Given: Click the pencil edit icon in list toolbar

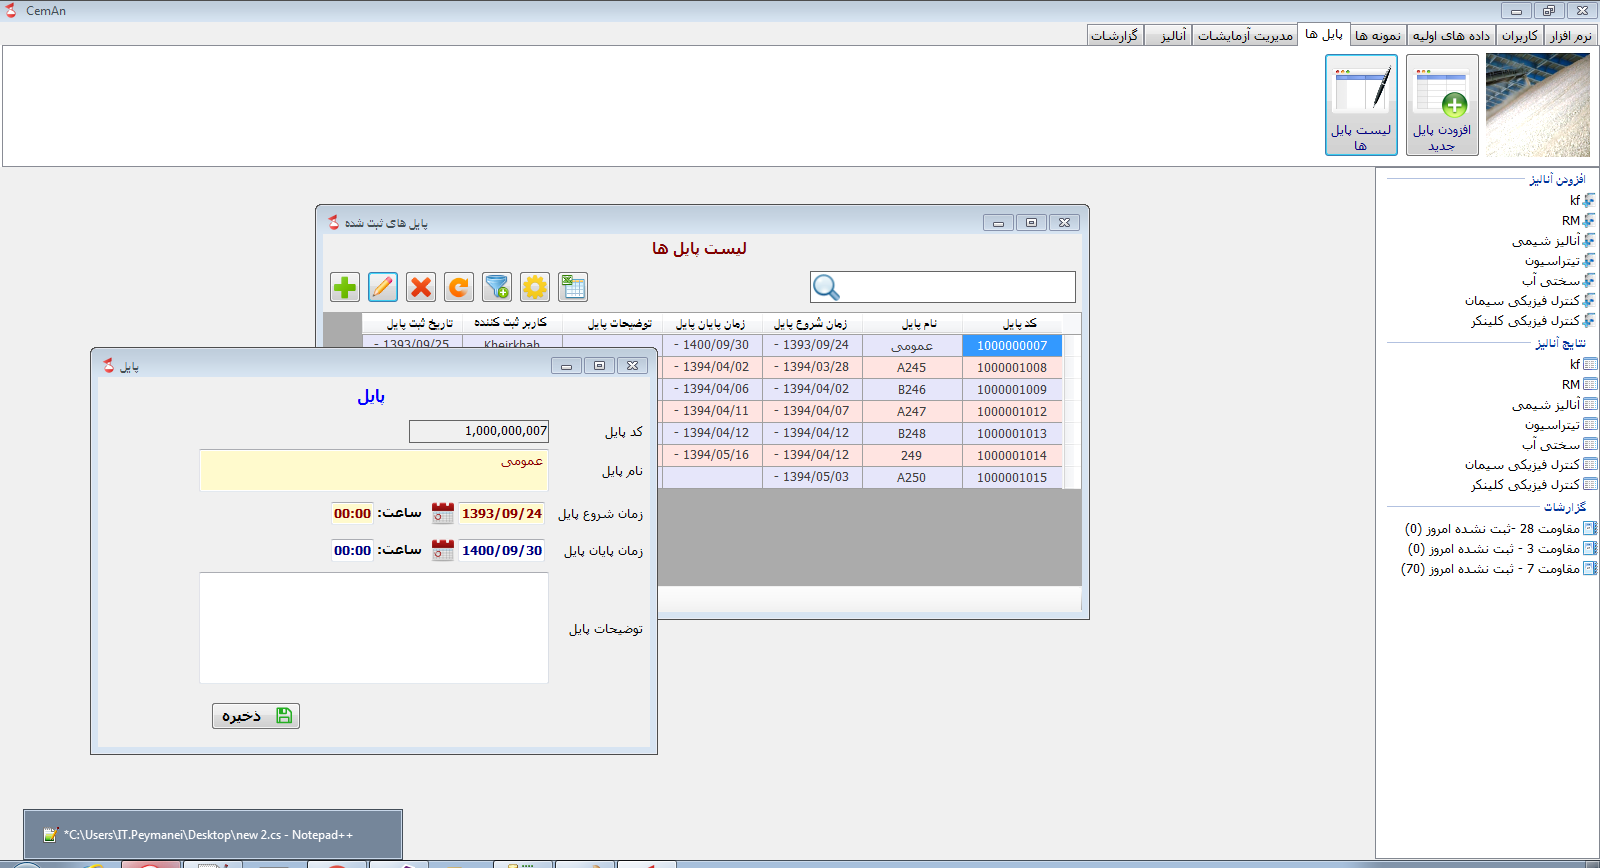Looking at the screenshot, I should [x=383, y=288].
